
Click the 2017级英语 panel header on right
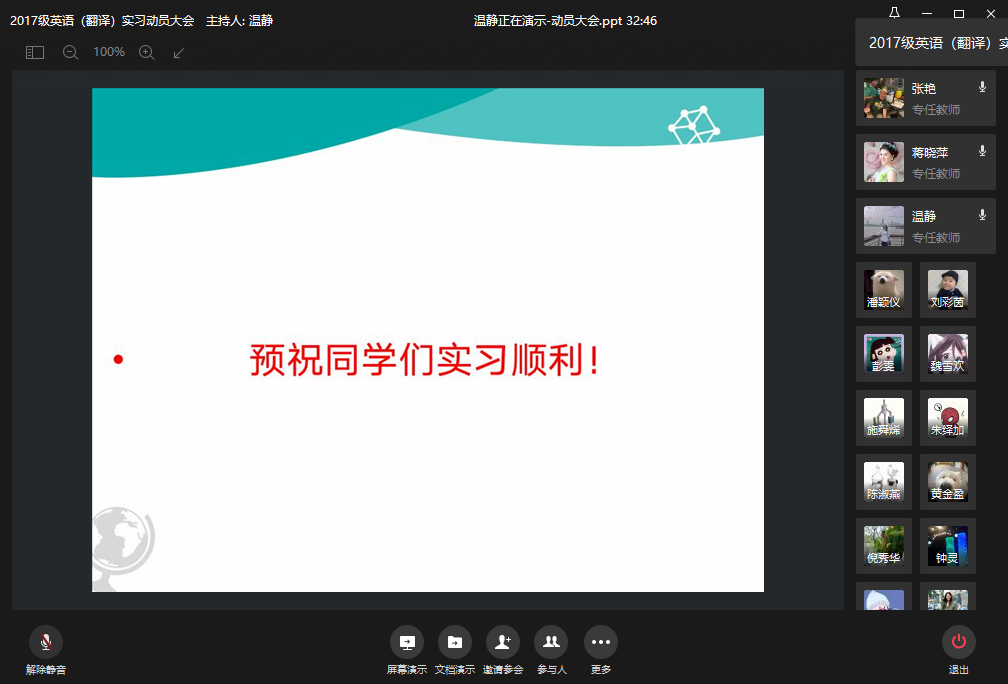pyautogui.click(x=932, y=43)
